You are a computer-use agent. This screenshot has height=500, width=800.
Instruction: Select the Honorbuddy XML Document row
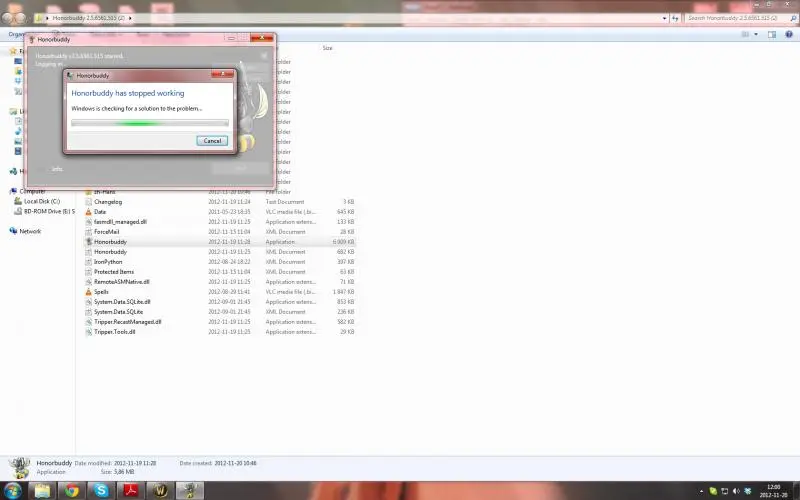(219, 252)
